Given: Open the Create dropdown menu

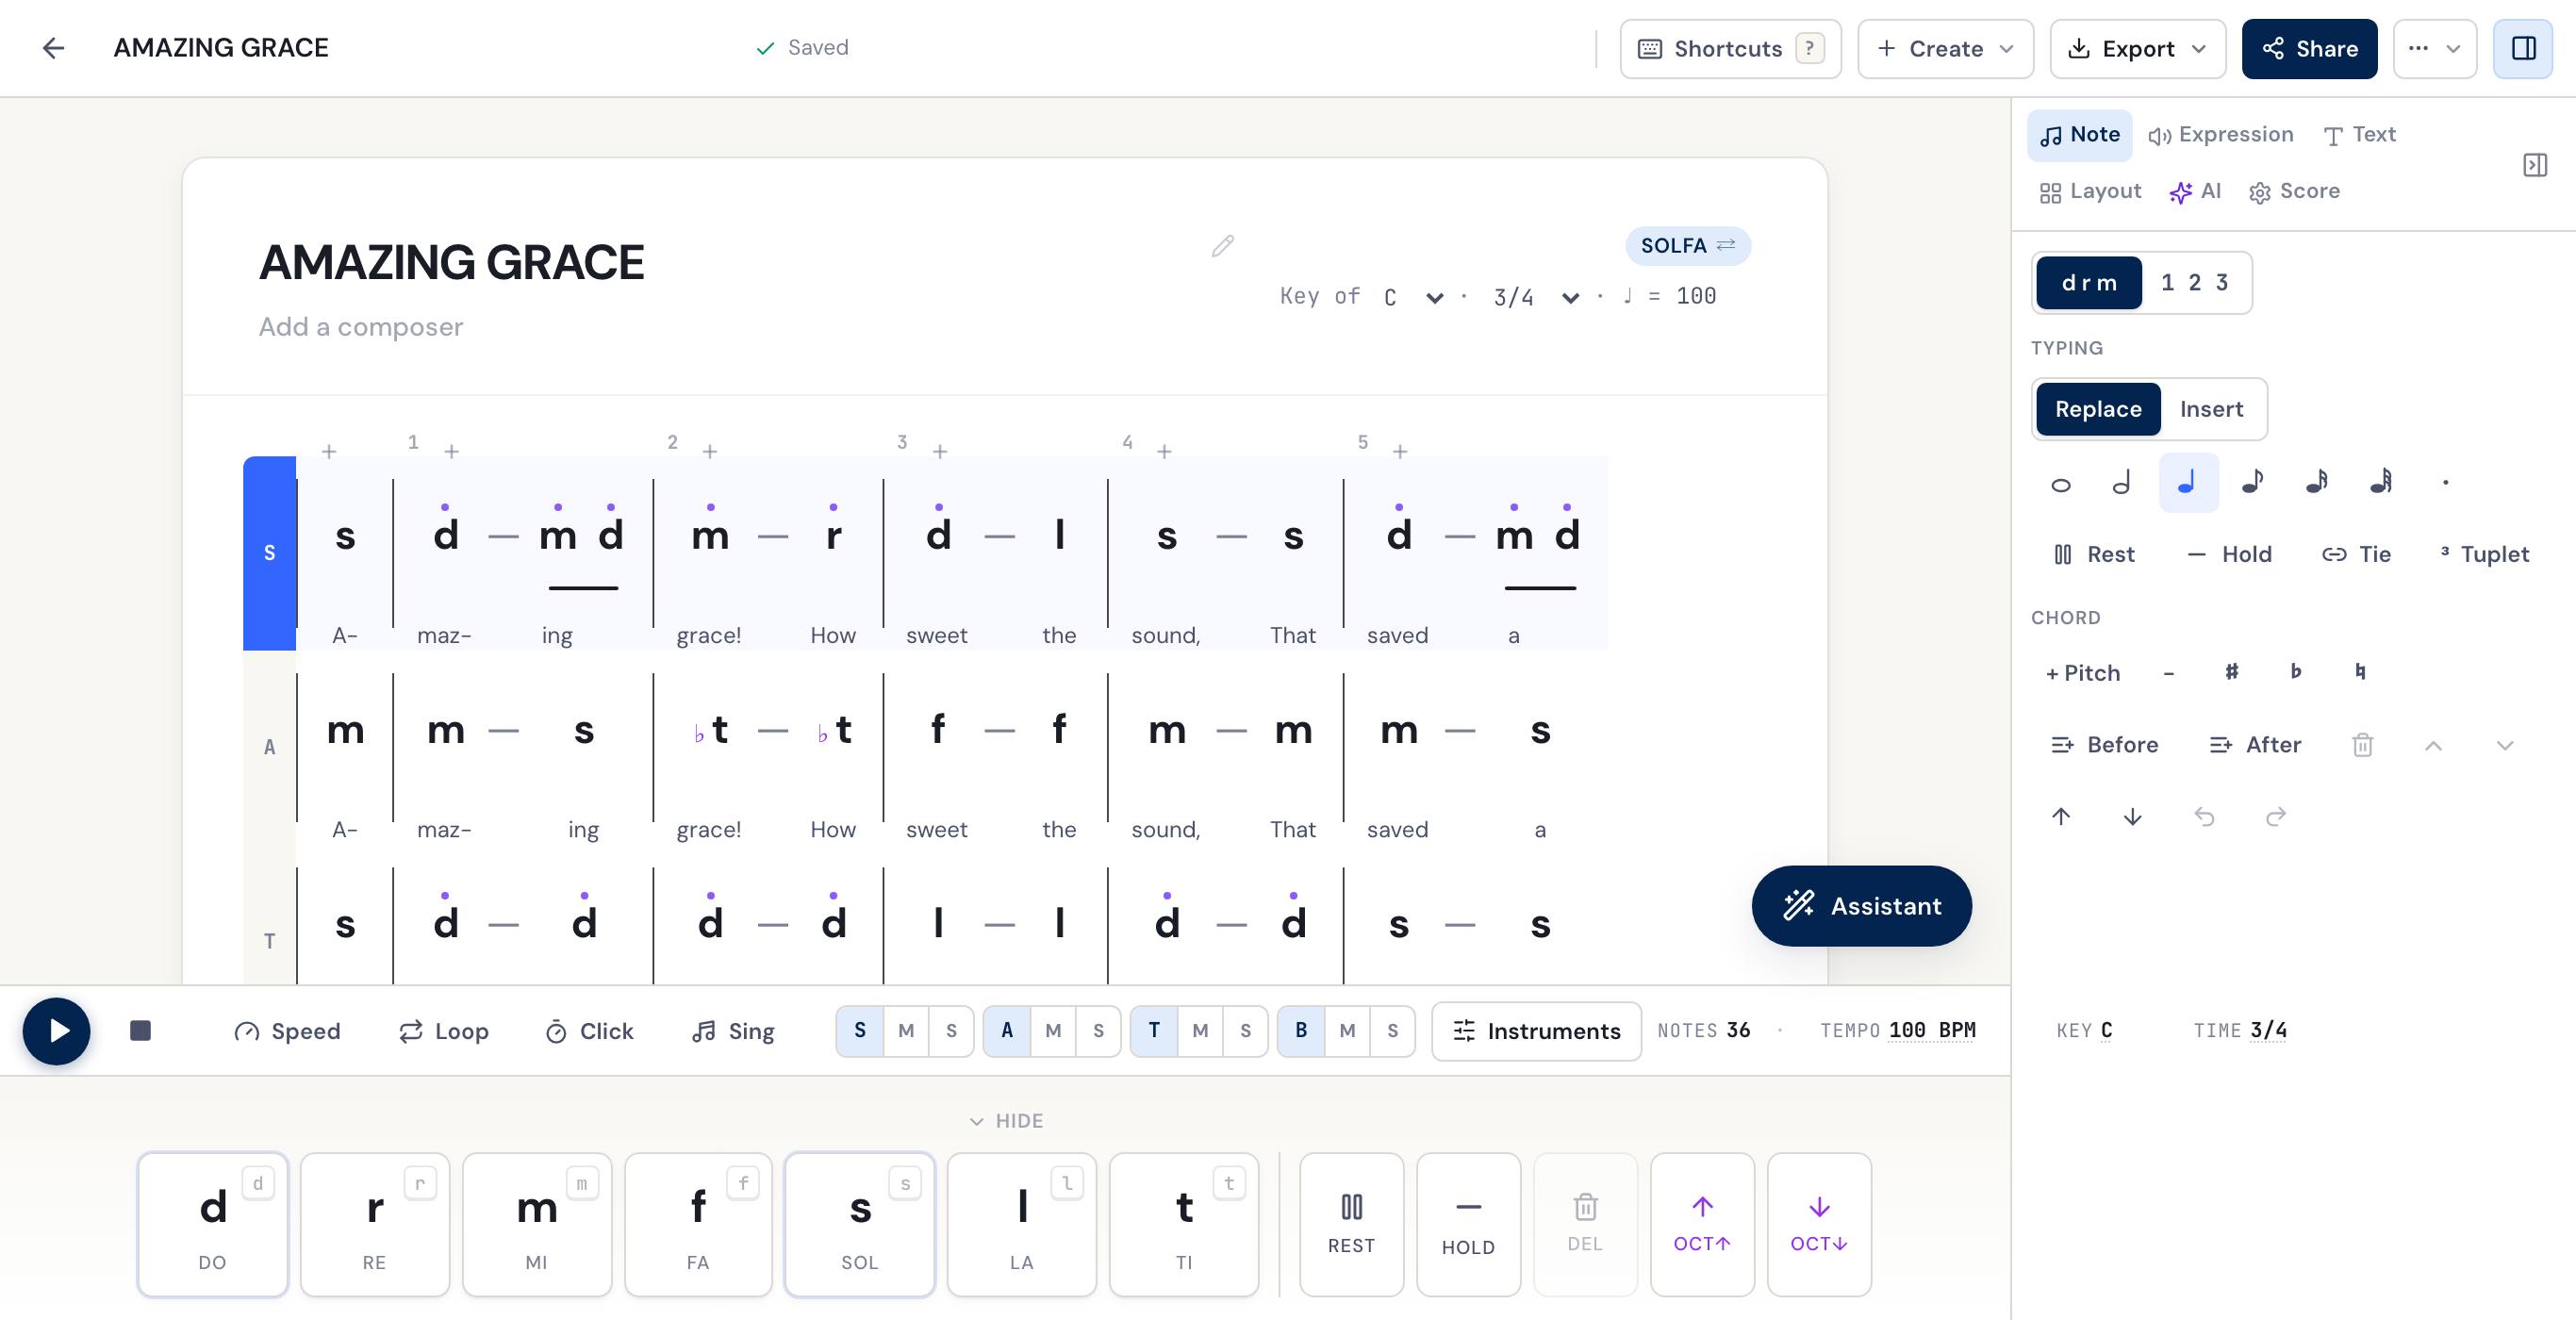Looking at the screenshot, I should click(x=1945, y=48).
